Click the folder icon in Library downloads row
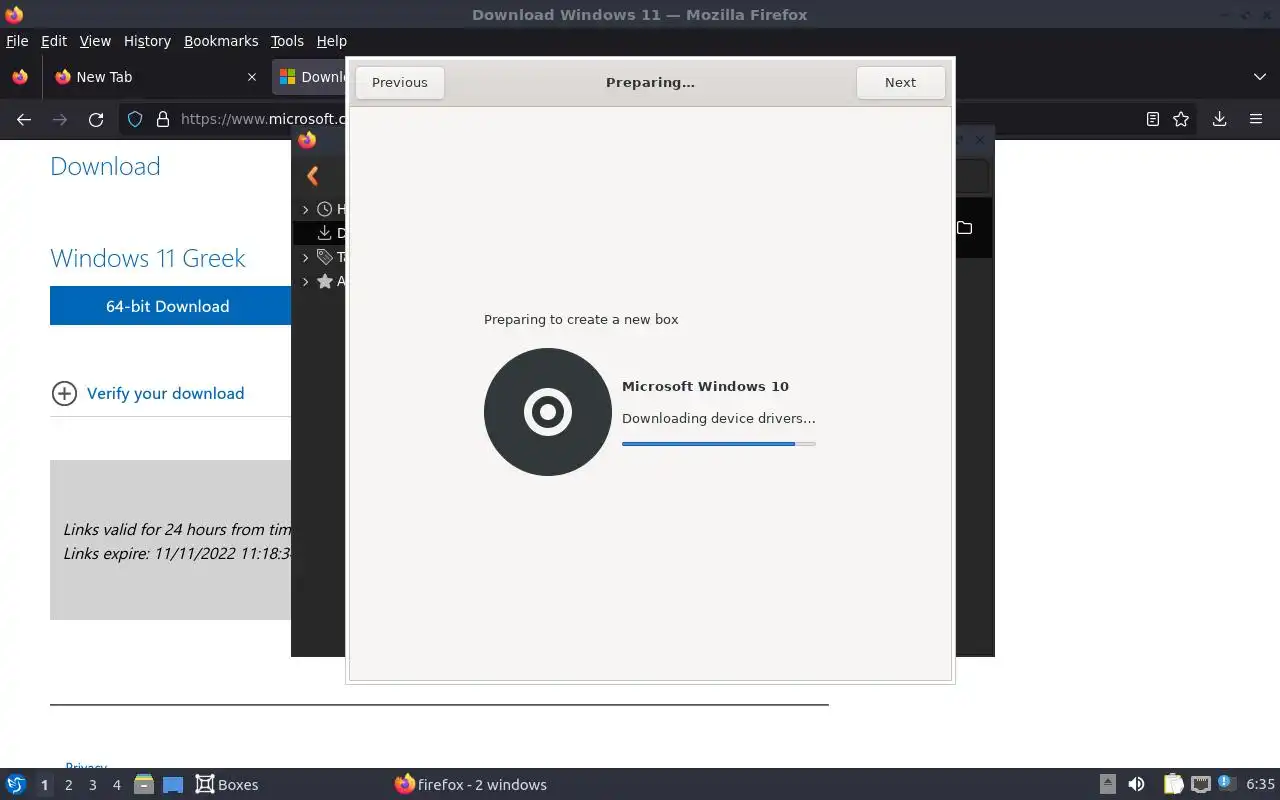Screen dimensions: 1280x800 [x=964, y=228]
